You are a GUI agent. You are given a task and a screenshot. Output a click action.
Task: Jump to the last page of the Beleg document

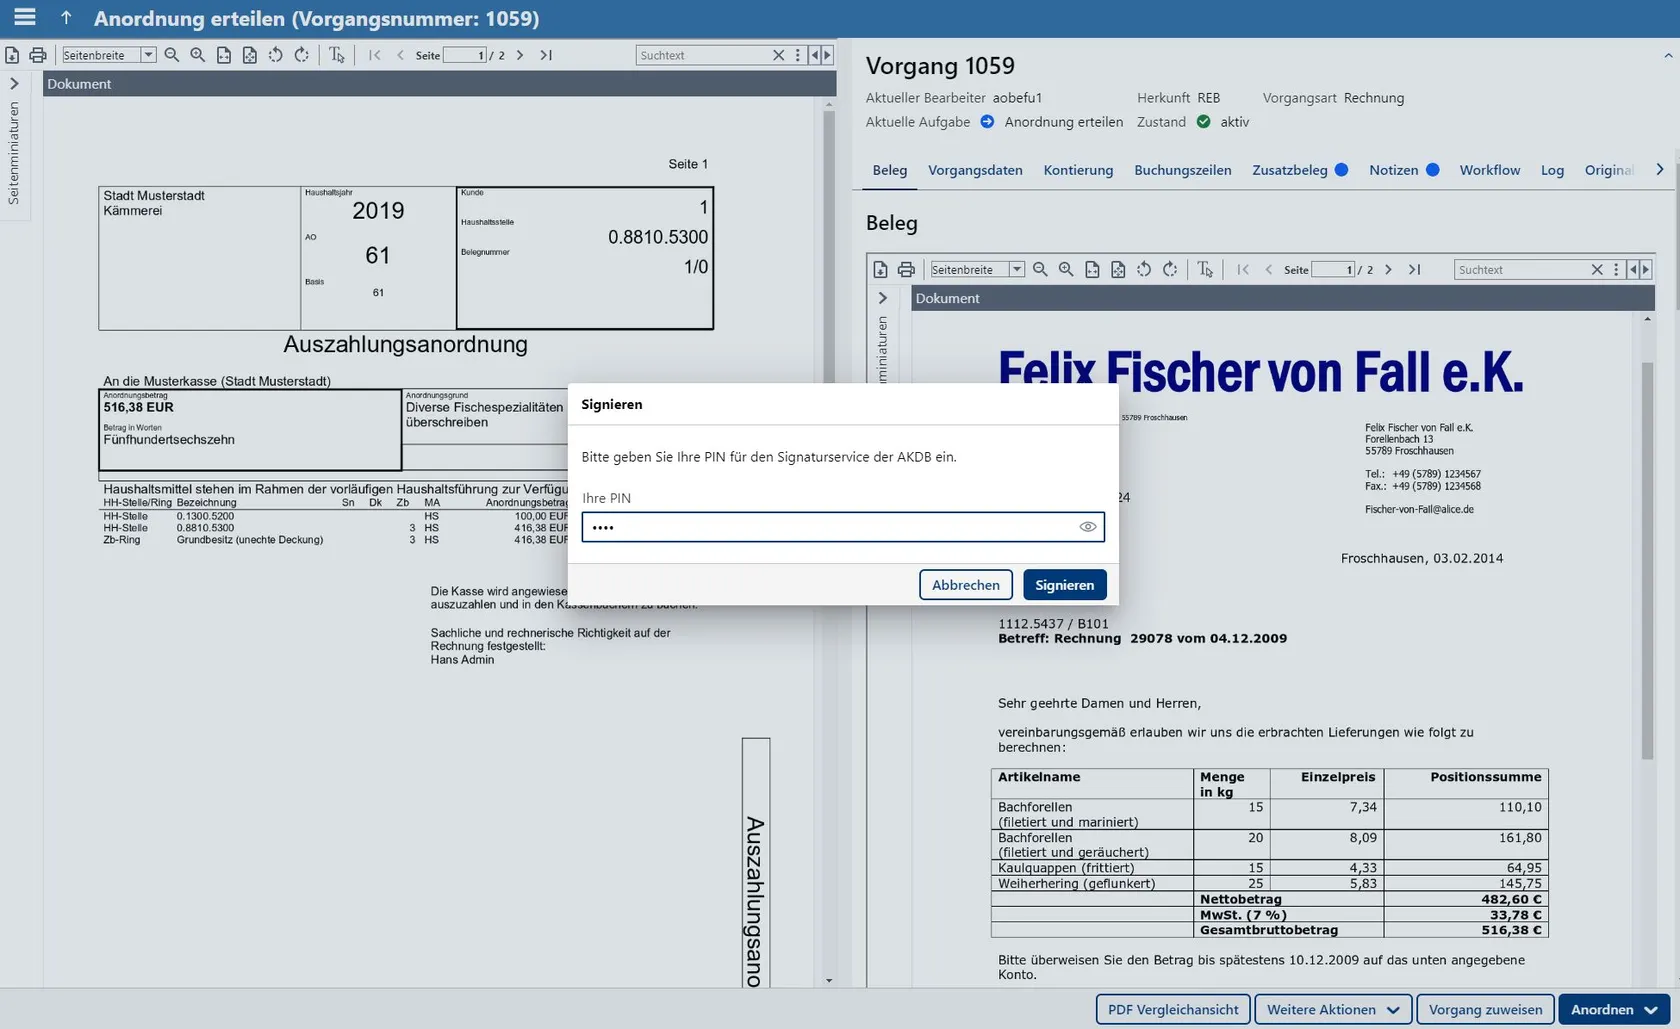(1414, 269)
